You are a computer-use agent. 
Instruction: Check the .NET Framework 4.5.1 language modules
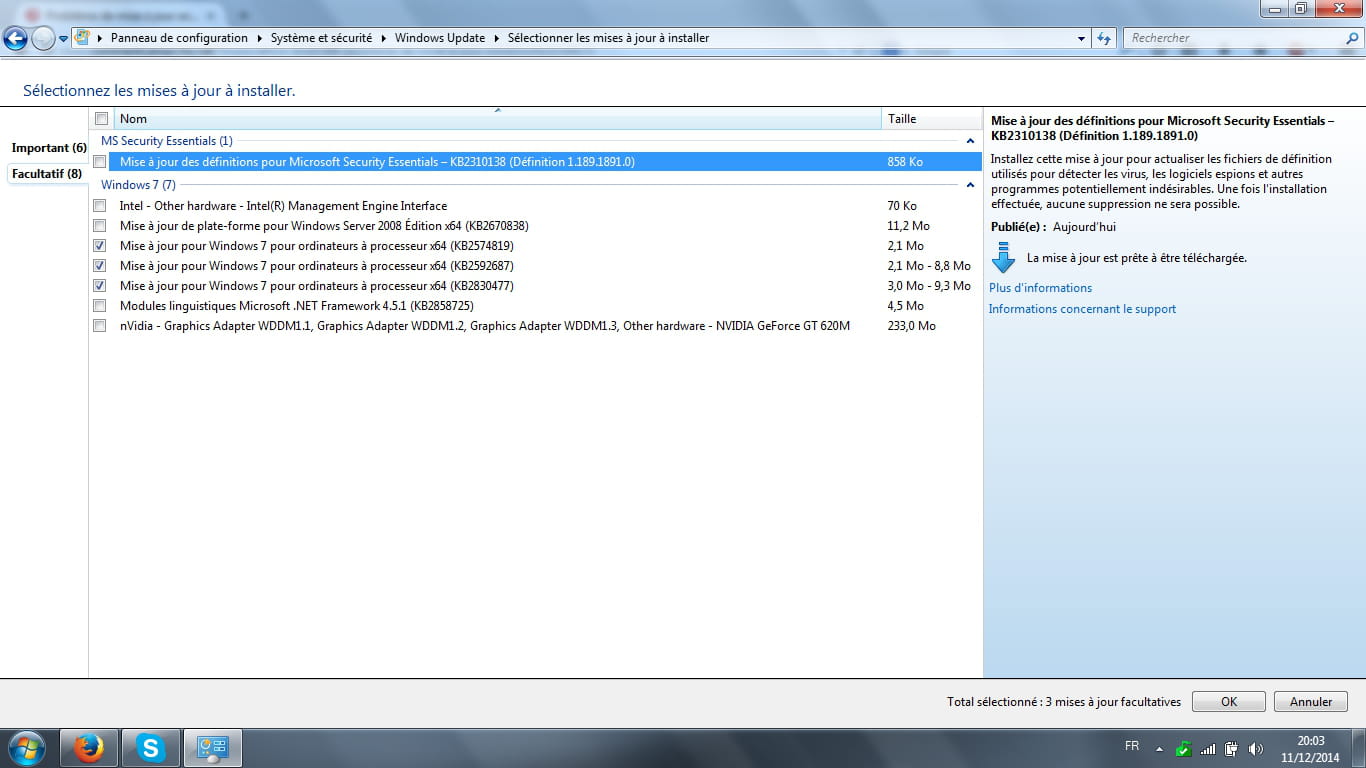pos(99,306)
